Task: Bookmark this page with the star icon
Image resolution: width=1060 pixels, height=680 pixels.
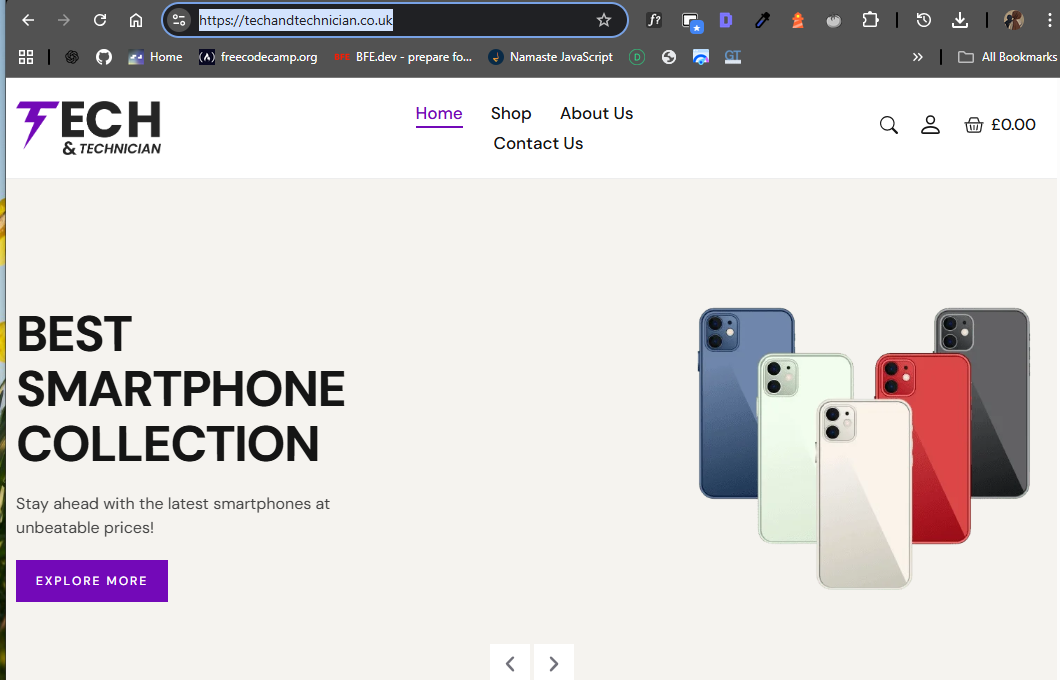Action: coord(604,20)
